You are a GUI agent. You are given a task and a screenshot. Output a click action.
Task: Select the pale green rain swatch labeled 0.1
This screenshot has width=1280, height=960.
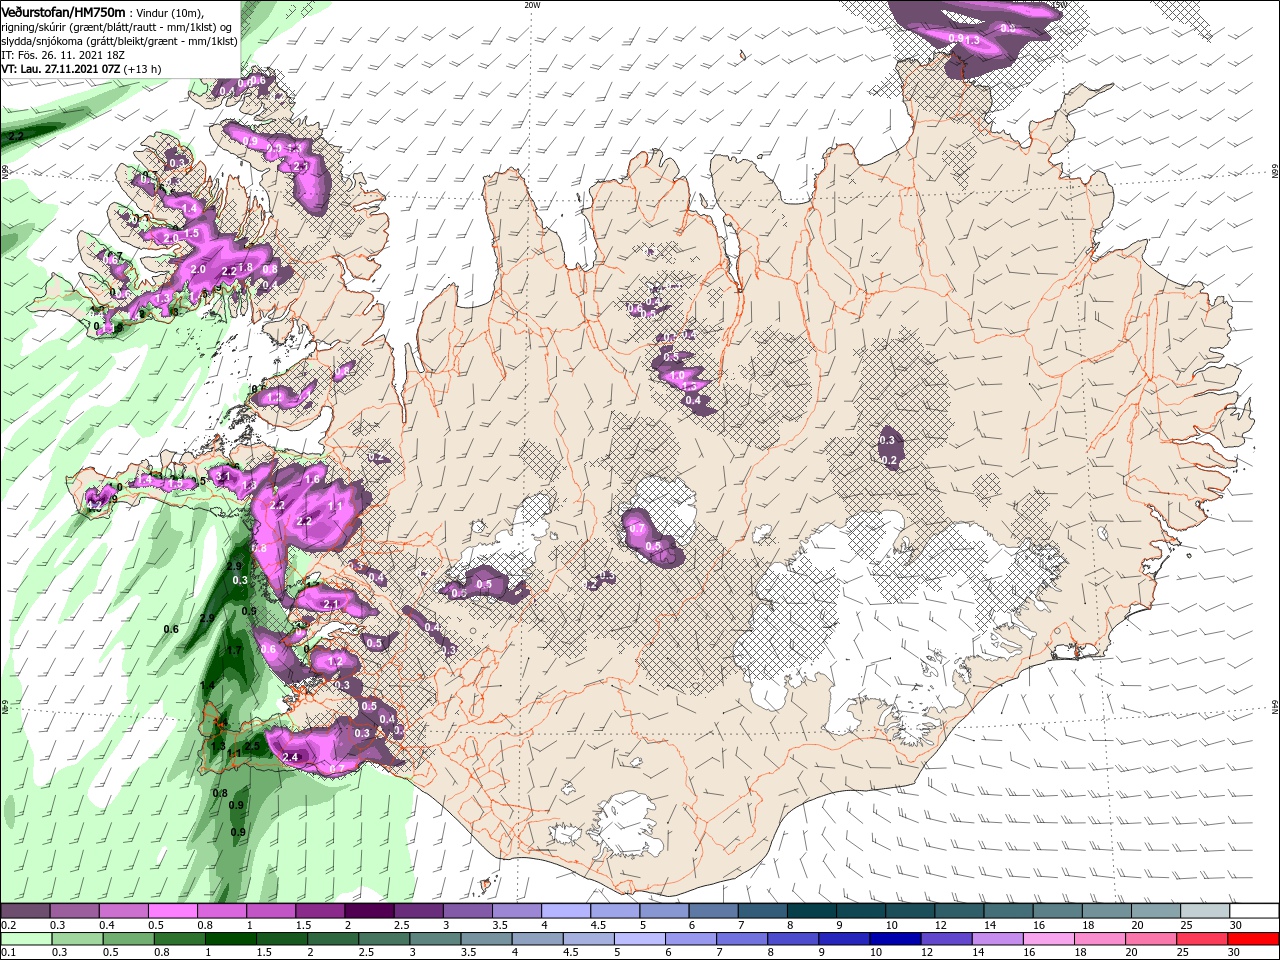(26, 939)
